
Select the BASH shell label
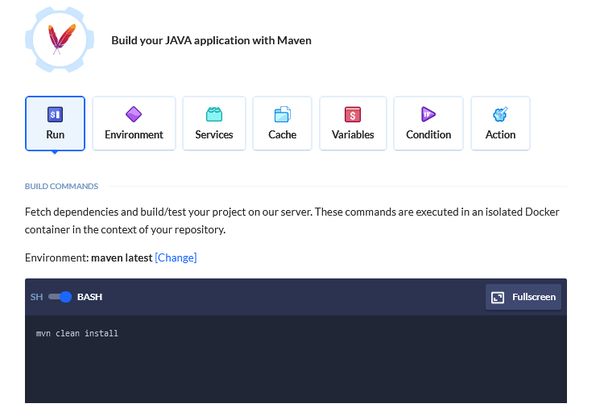[x=90, y=297]
